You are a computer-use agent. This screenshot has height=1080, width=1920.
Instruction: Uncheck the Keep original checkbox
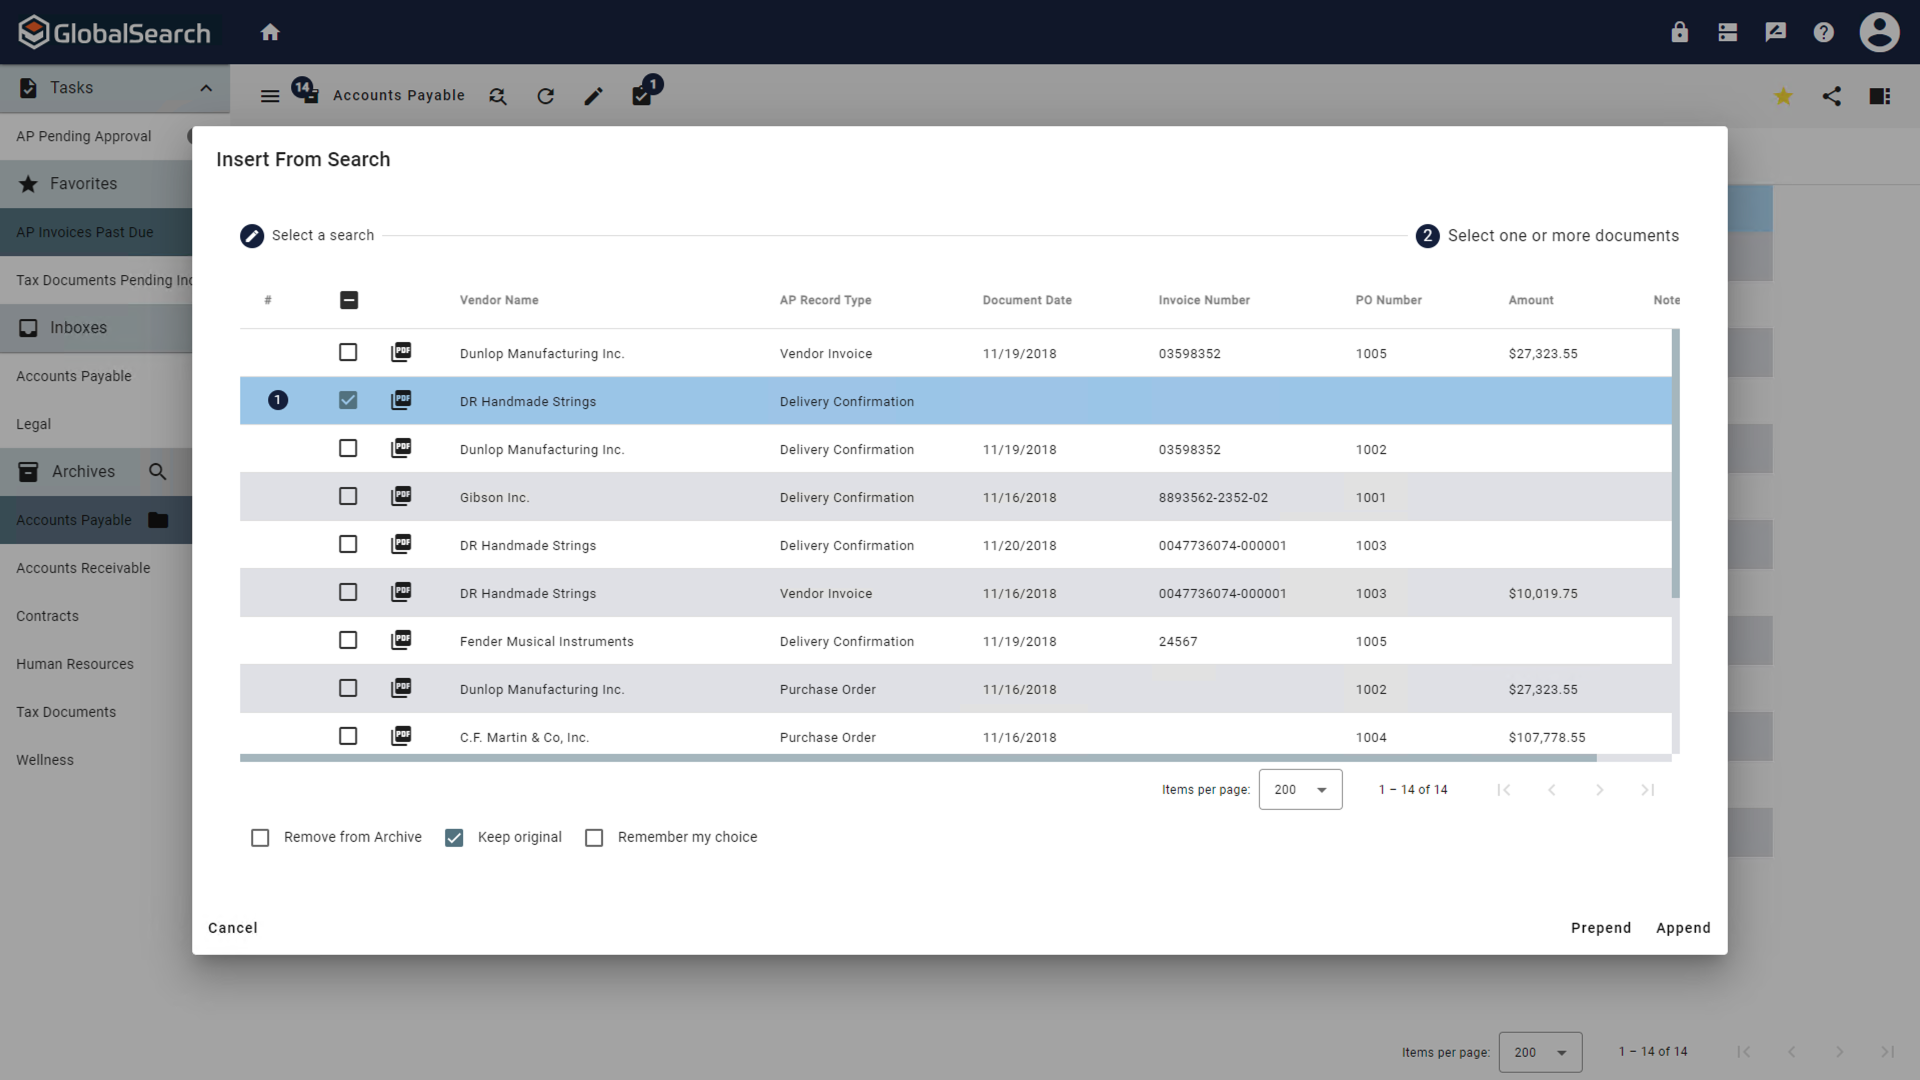pyautogui.click(x=454, y=838)
